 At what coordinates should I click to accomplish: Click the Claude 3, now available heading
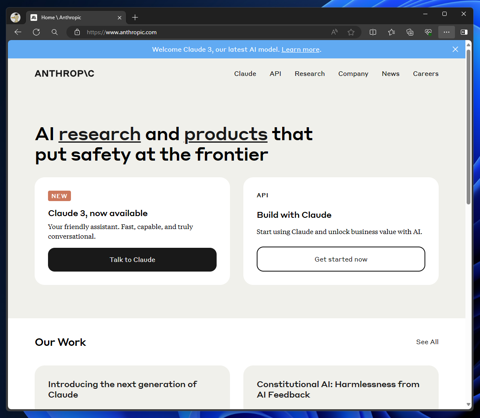tap(98, 213)
